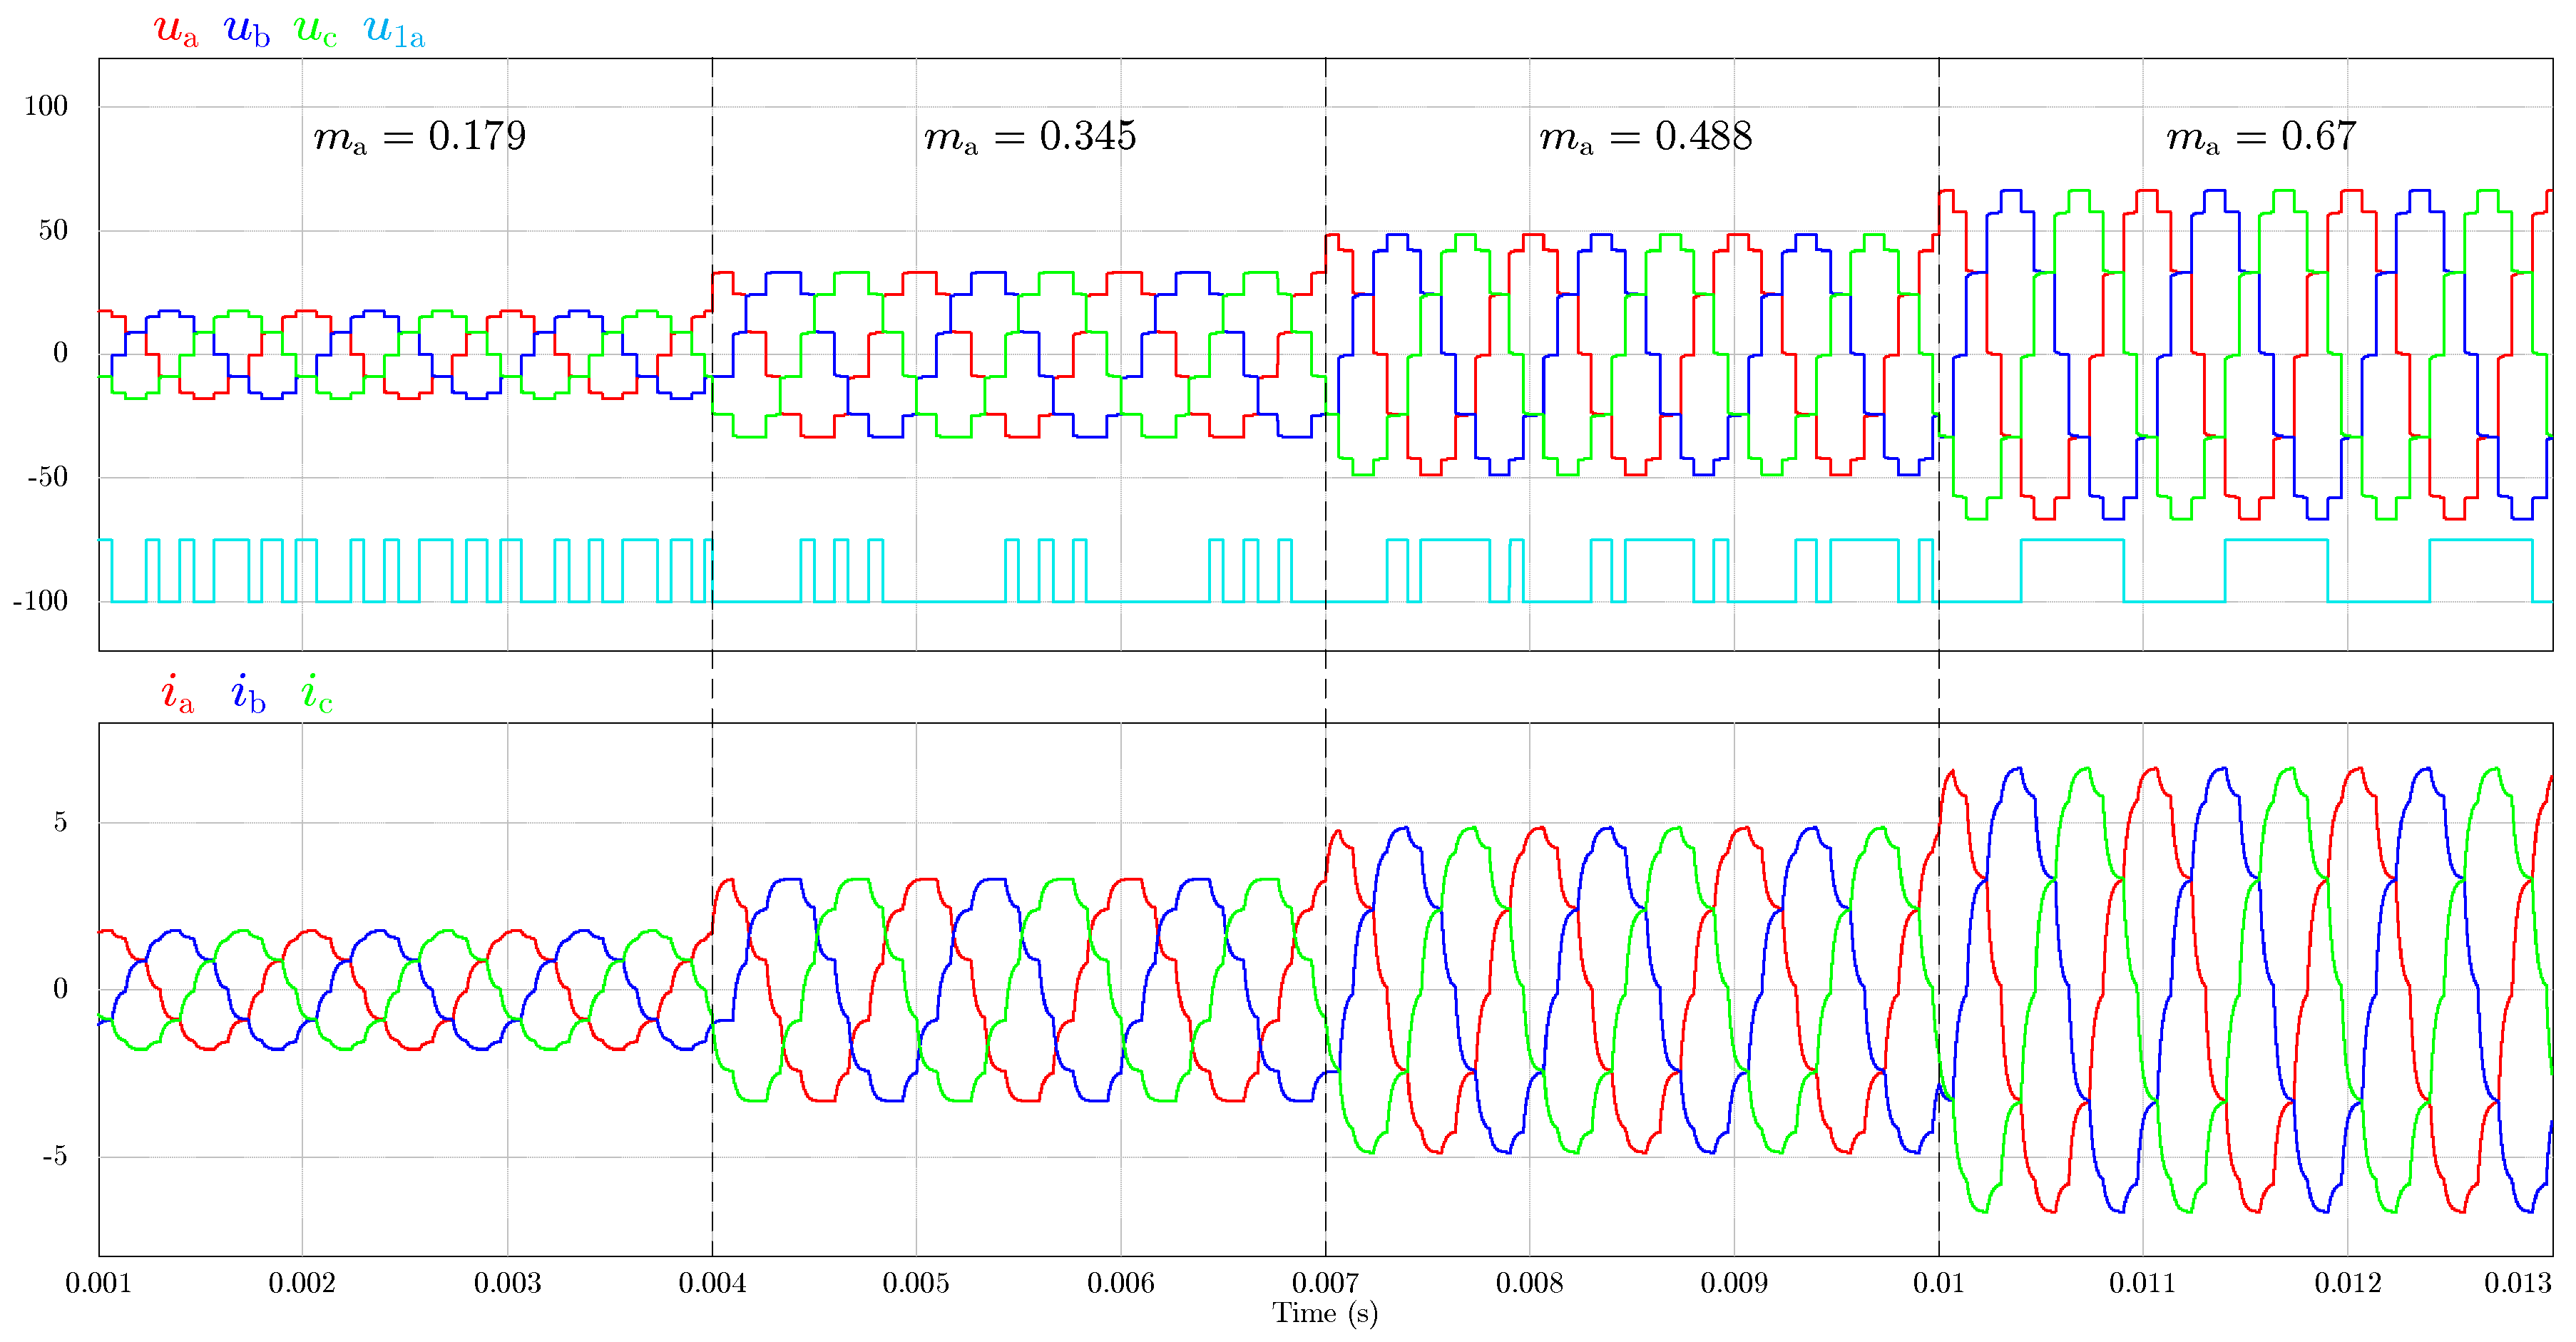Click the green u_c legend label

pyautogui.click(x=315, y=31)
